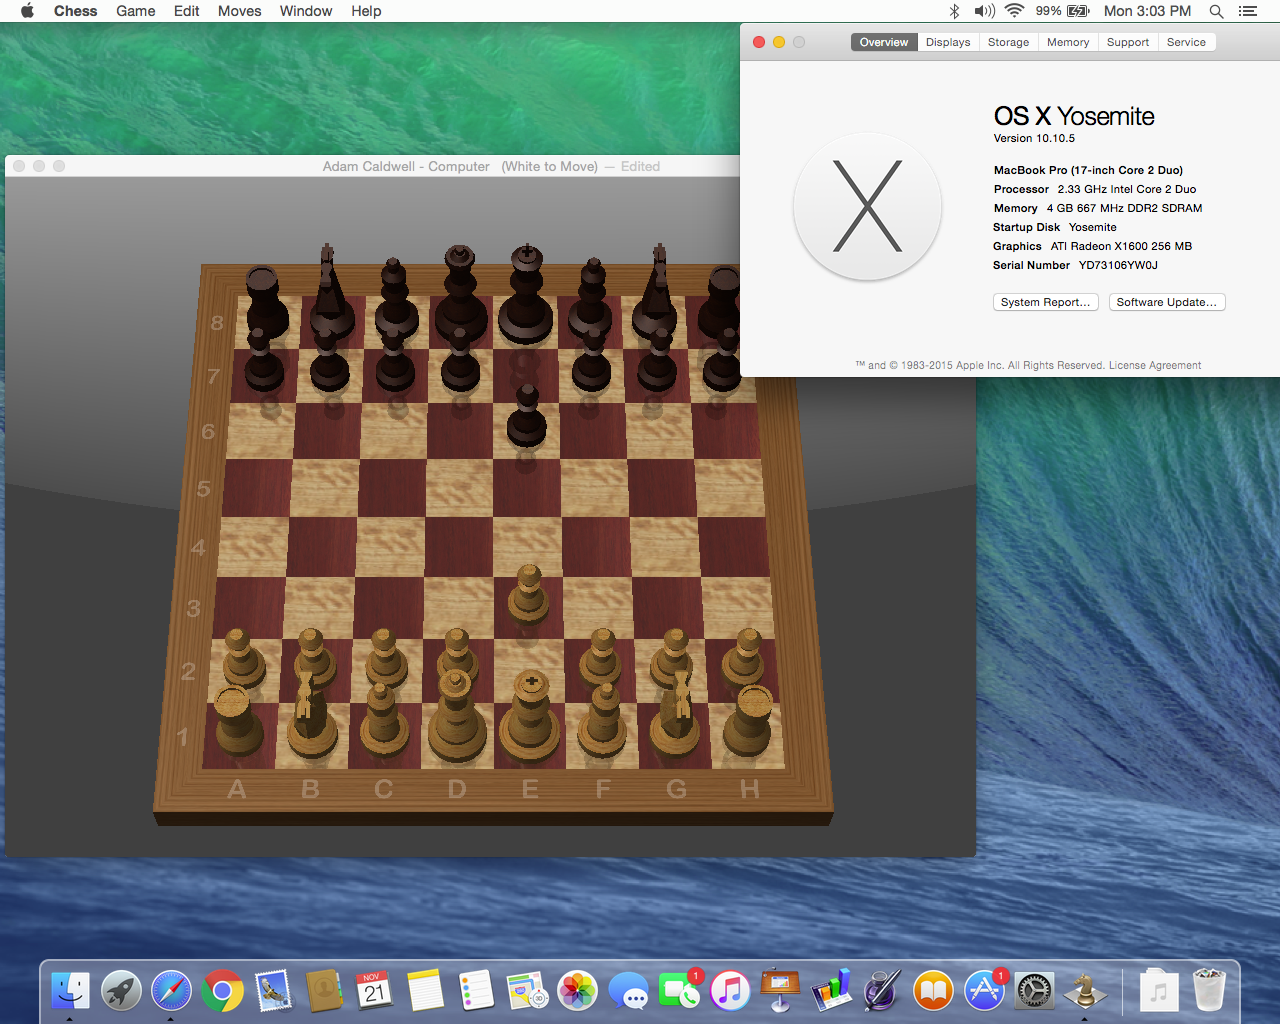The width and height of the screenshot is (1280, 1024).
Task: Open Spotlight search magnifier
Action: point(1216,11)
